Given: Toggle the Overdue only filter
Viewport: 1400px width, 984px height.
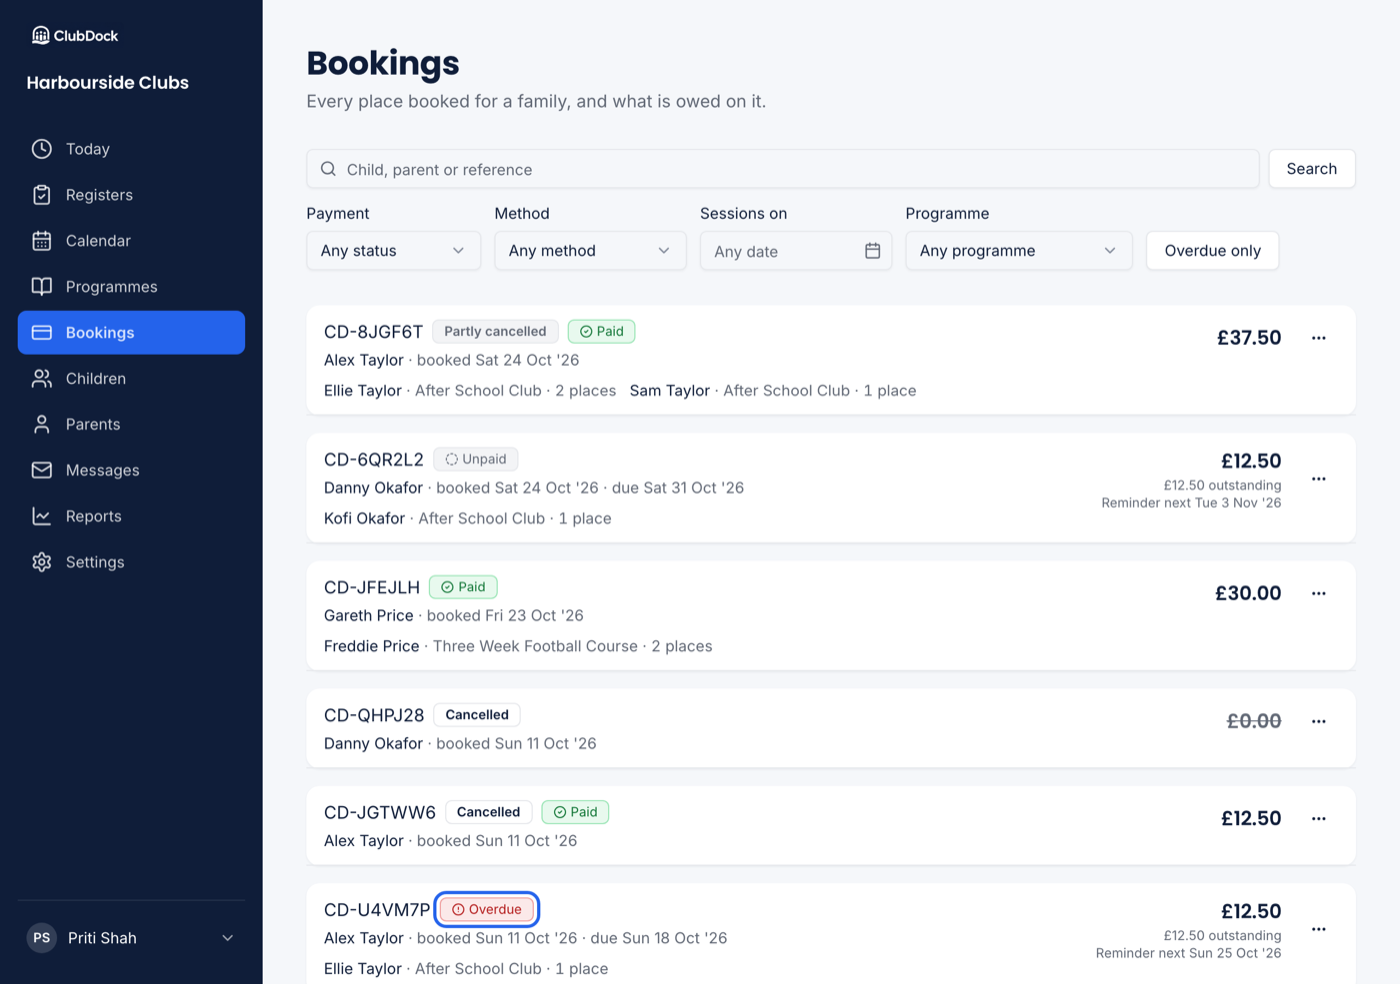Looking at the screenshot, I should (1213, 251).
